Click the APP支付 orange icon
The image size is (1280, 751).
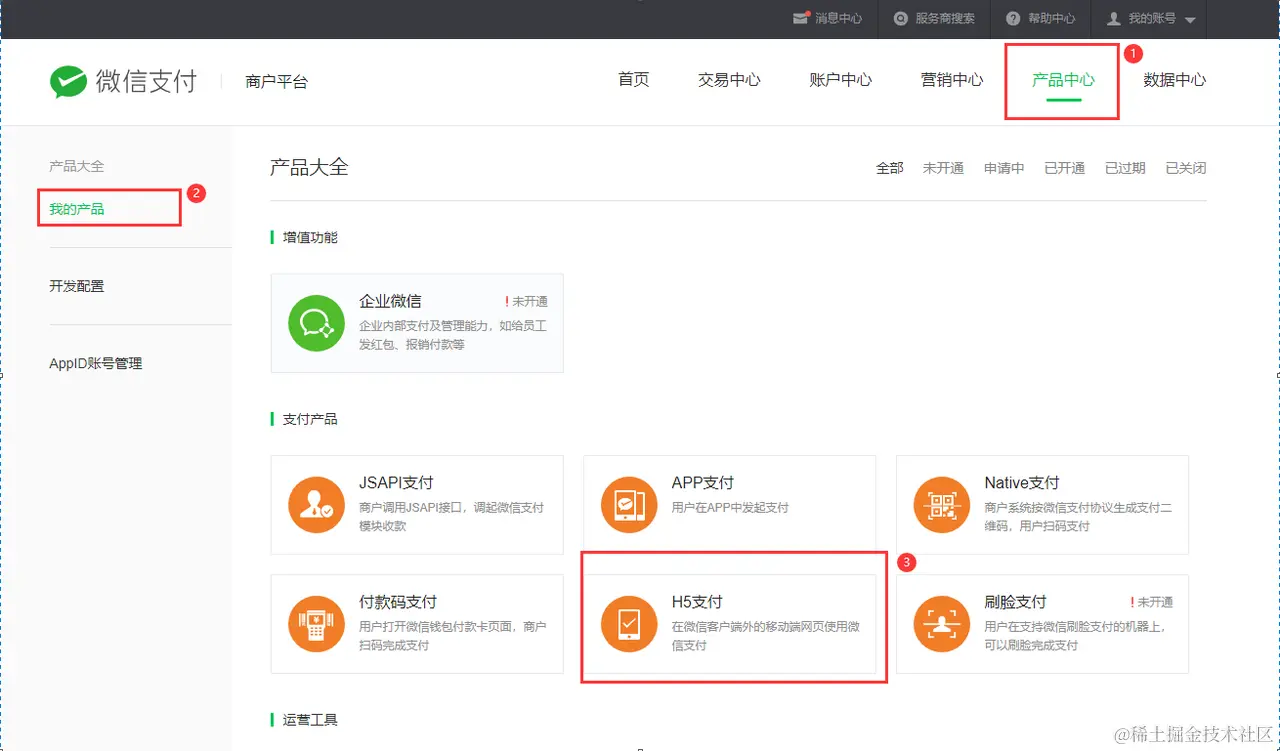click(629, 505)
